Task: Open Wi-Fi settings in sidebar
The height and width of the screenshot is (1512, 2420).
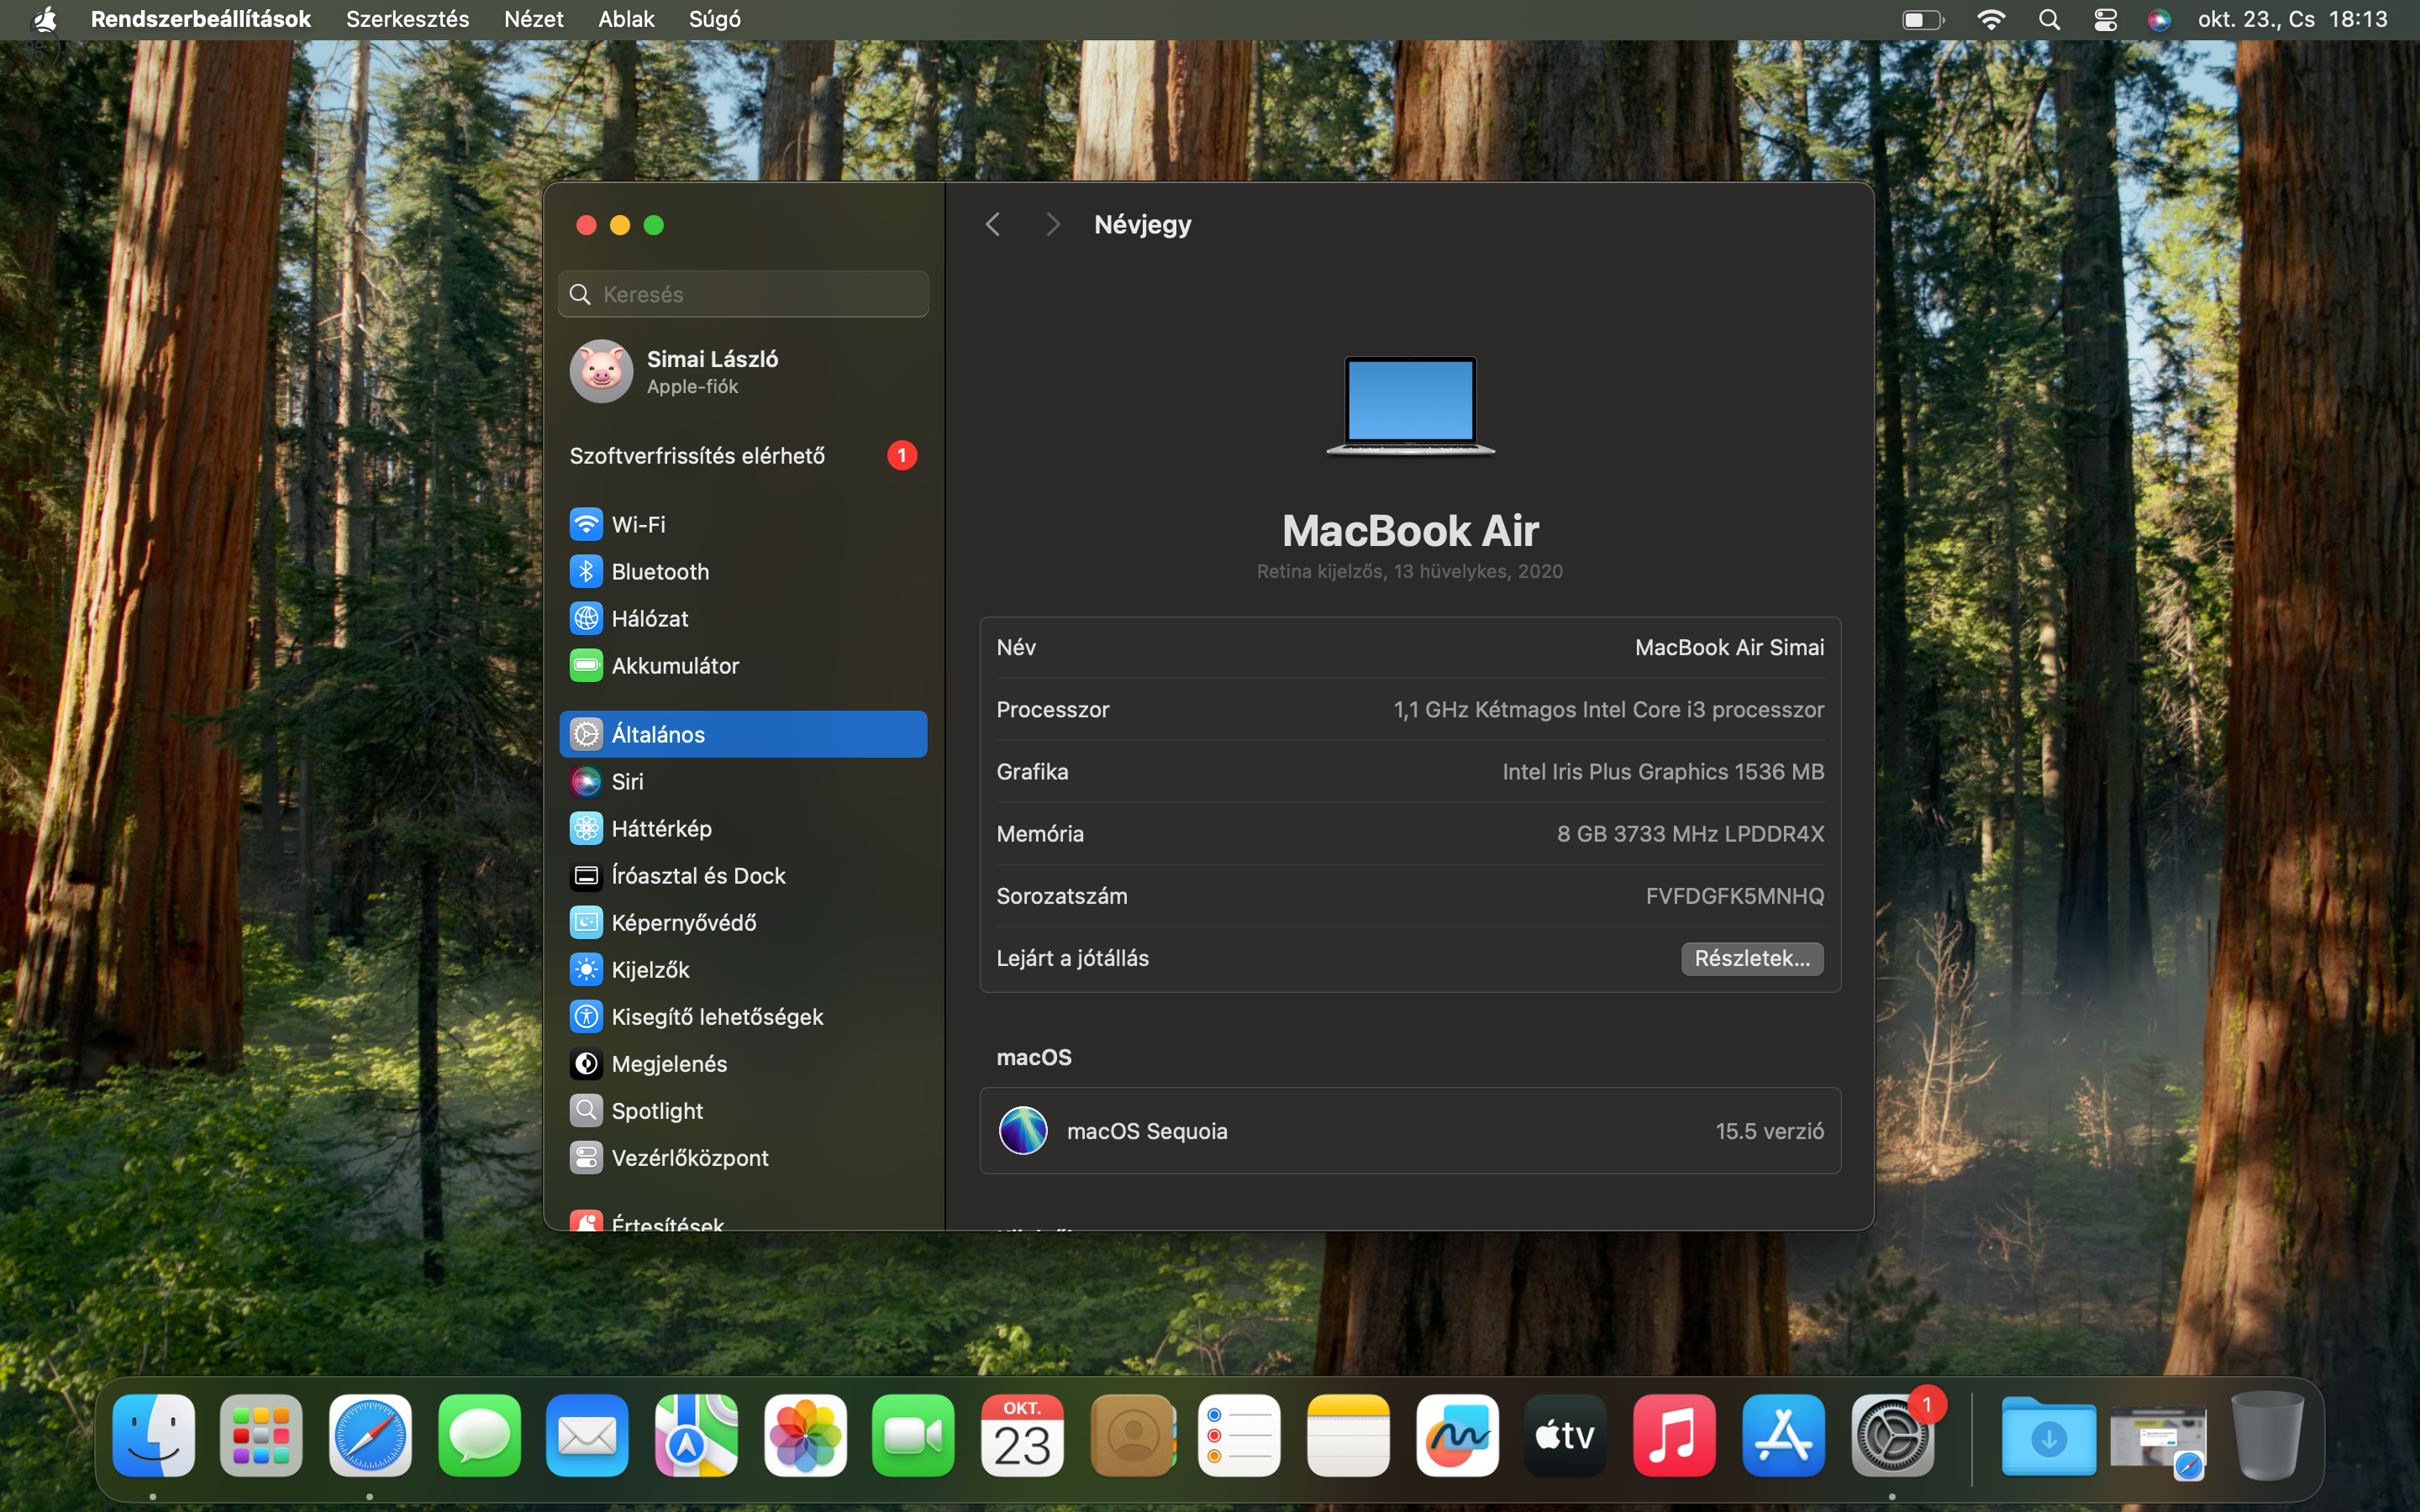Action: [x=638, y=524]
